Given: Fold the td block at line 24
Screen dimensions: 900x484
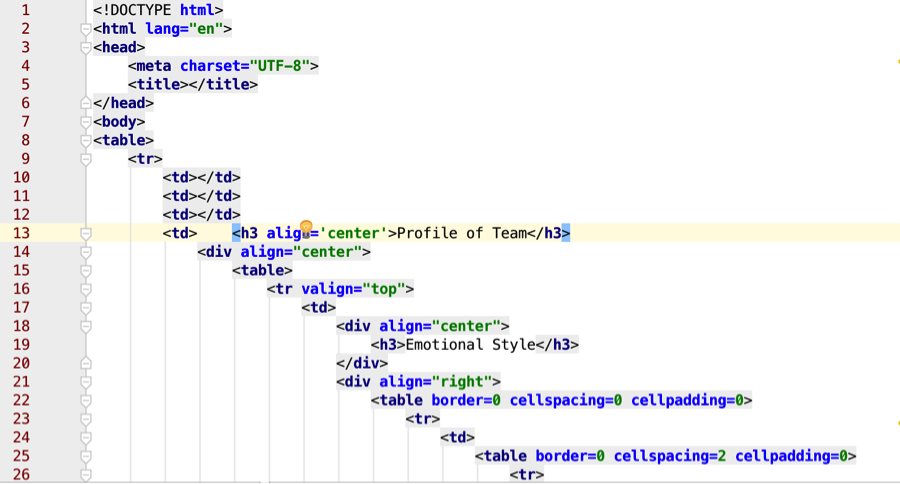Looking at the screenshot, I should (86, 438).
